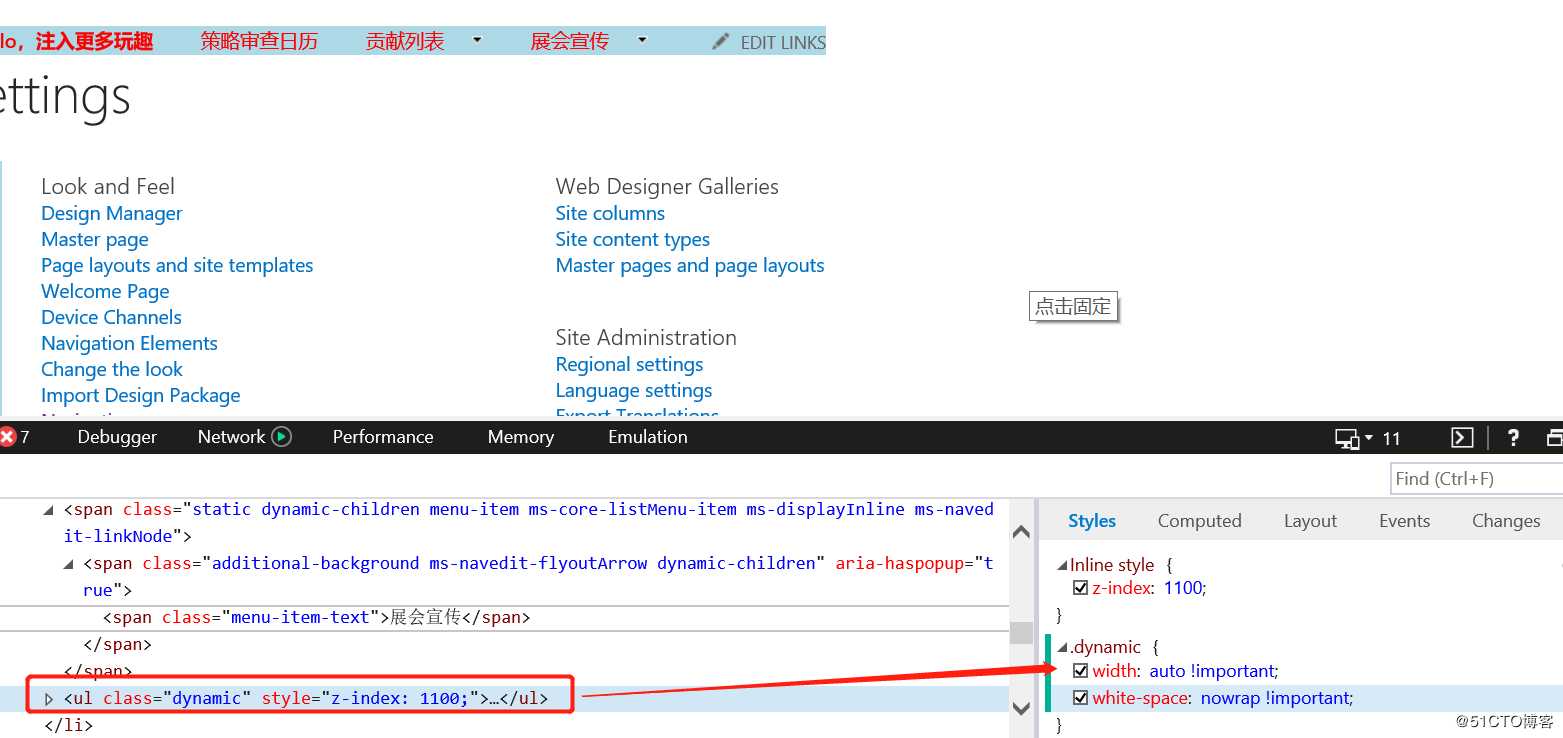This screenshot has width=1563, height=738.
Task: Open Page layouts and site templates link
Action: point(177,265)
